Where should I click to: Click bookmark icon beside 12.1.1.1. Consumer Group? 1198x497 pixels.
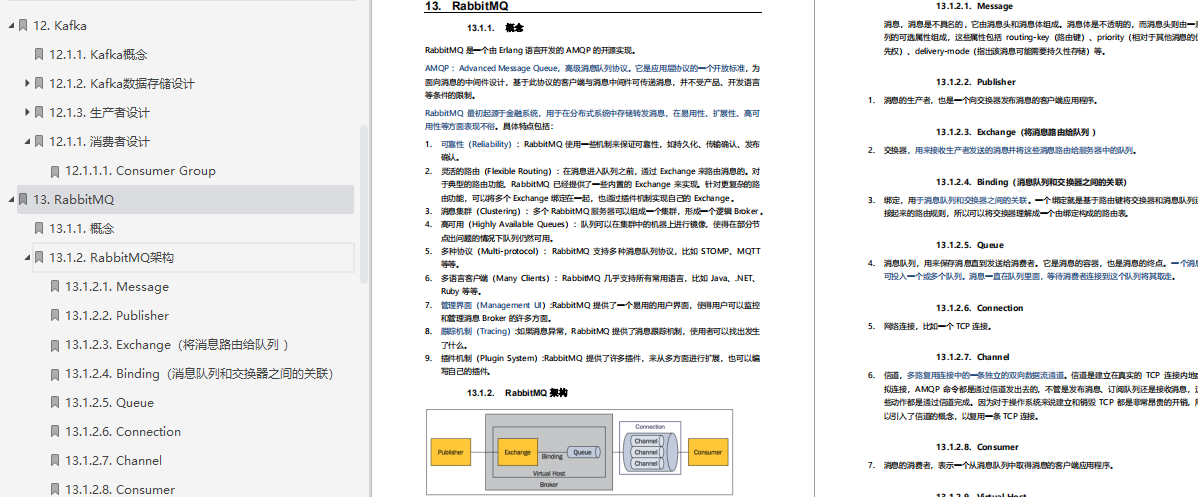(x=55, y=171)
